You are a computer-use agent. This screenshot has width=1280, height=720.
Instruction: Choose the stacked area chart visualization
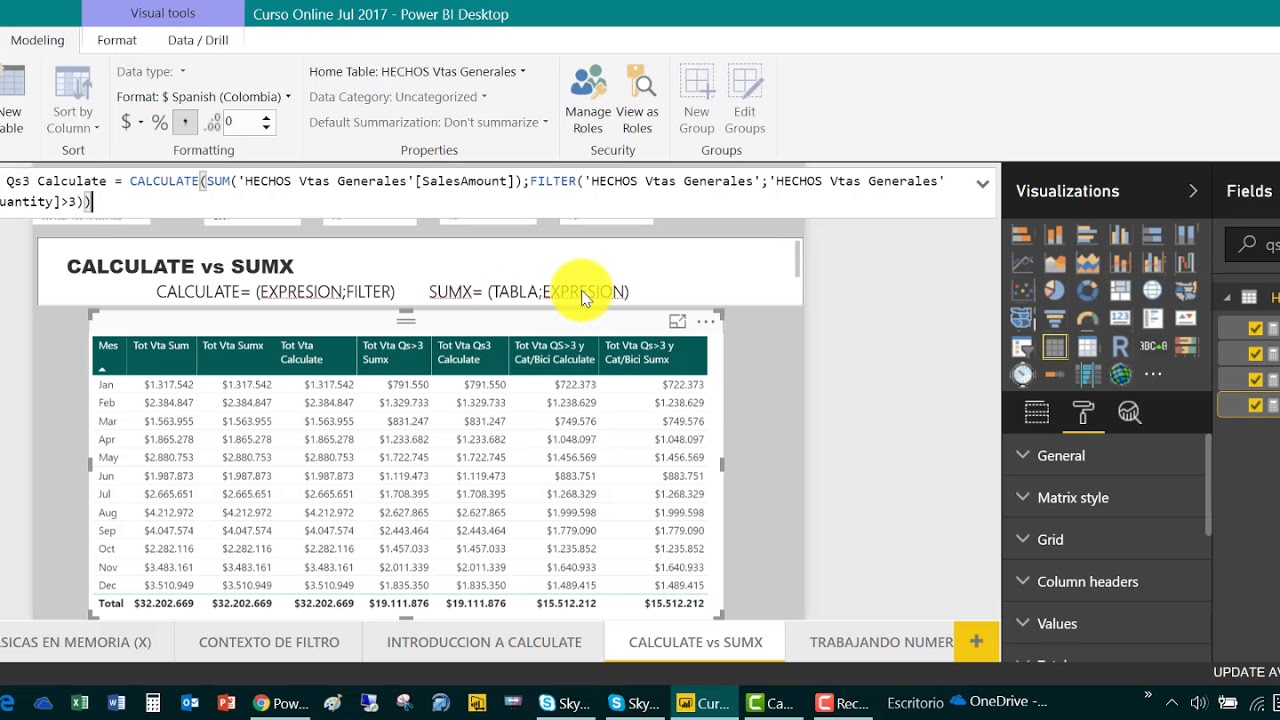[1088, 264]
